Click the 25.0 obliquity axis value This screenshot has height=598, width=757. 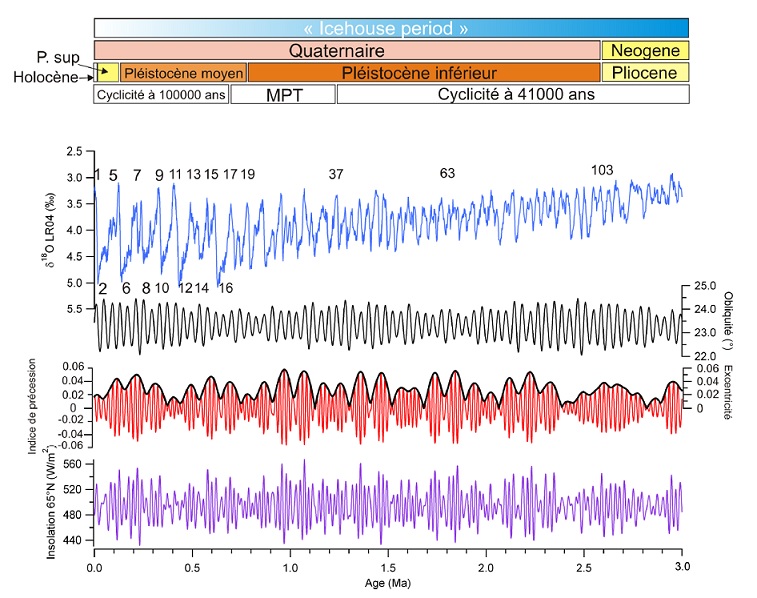[705, 286]
